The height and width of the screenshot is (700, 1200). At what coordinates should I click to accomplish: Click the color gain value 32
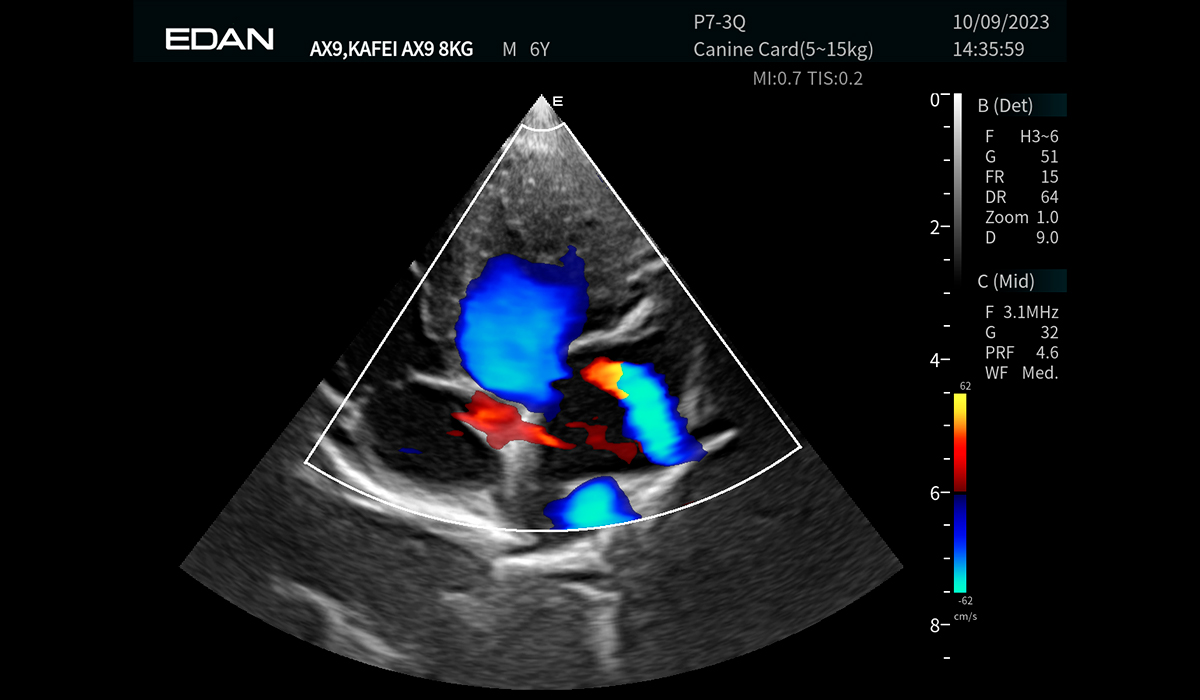tap(1049, 332)
